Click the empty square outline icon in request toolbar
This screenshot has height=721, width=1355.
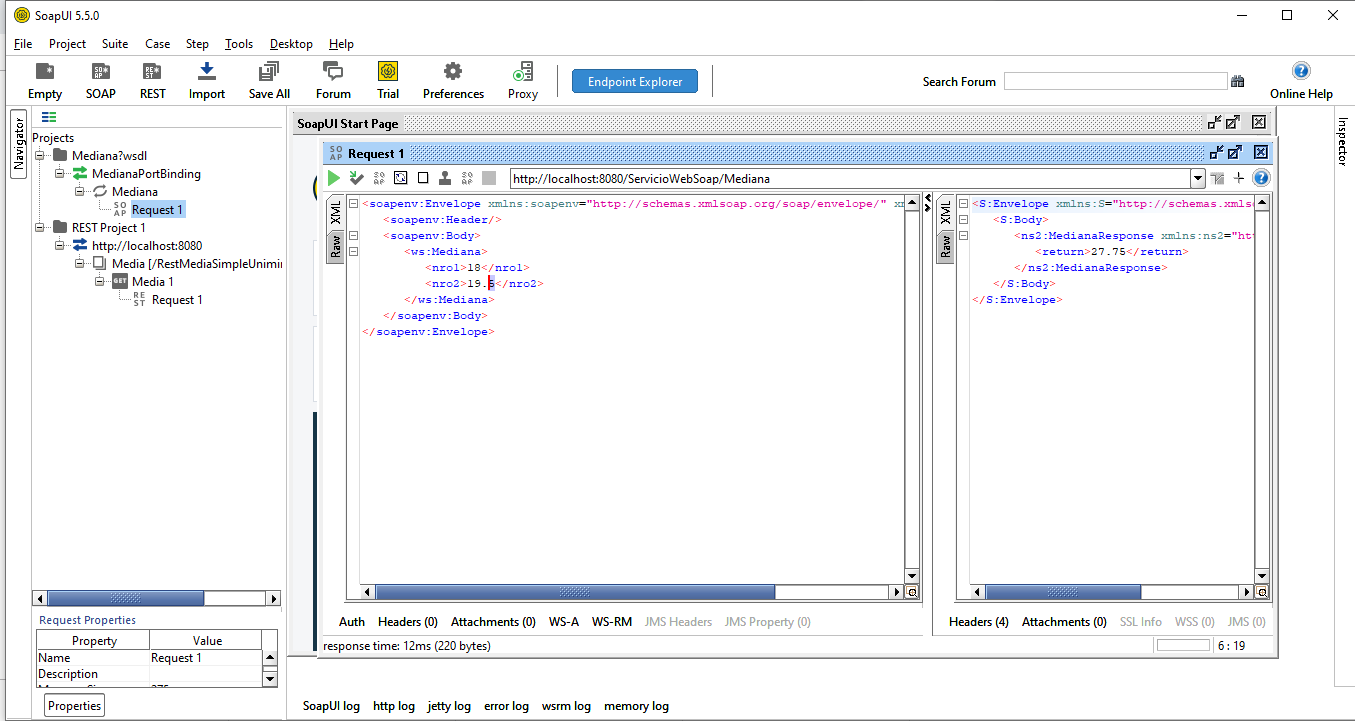[423, 178]
